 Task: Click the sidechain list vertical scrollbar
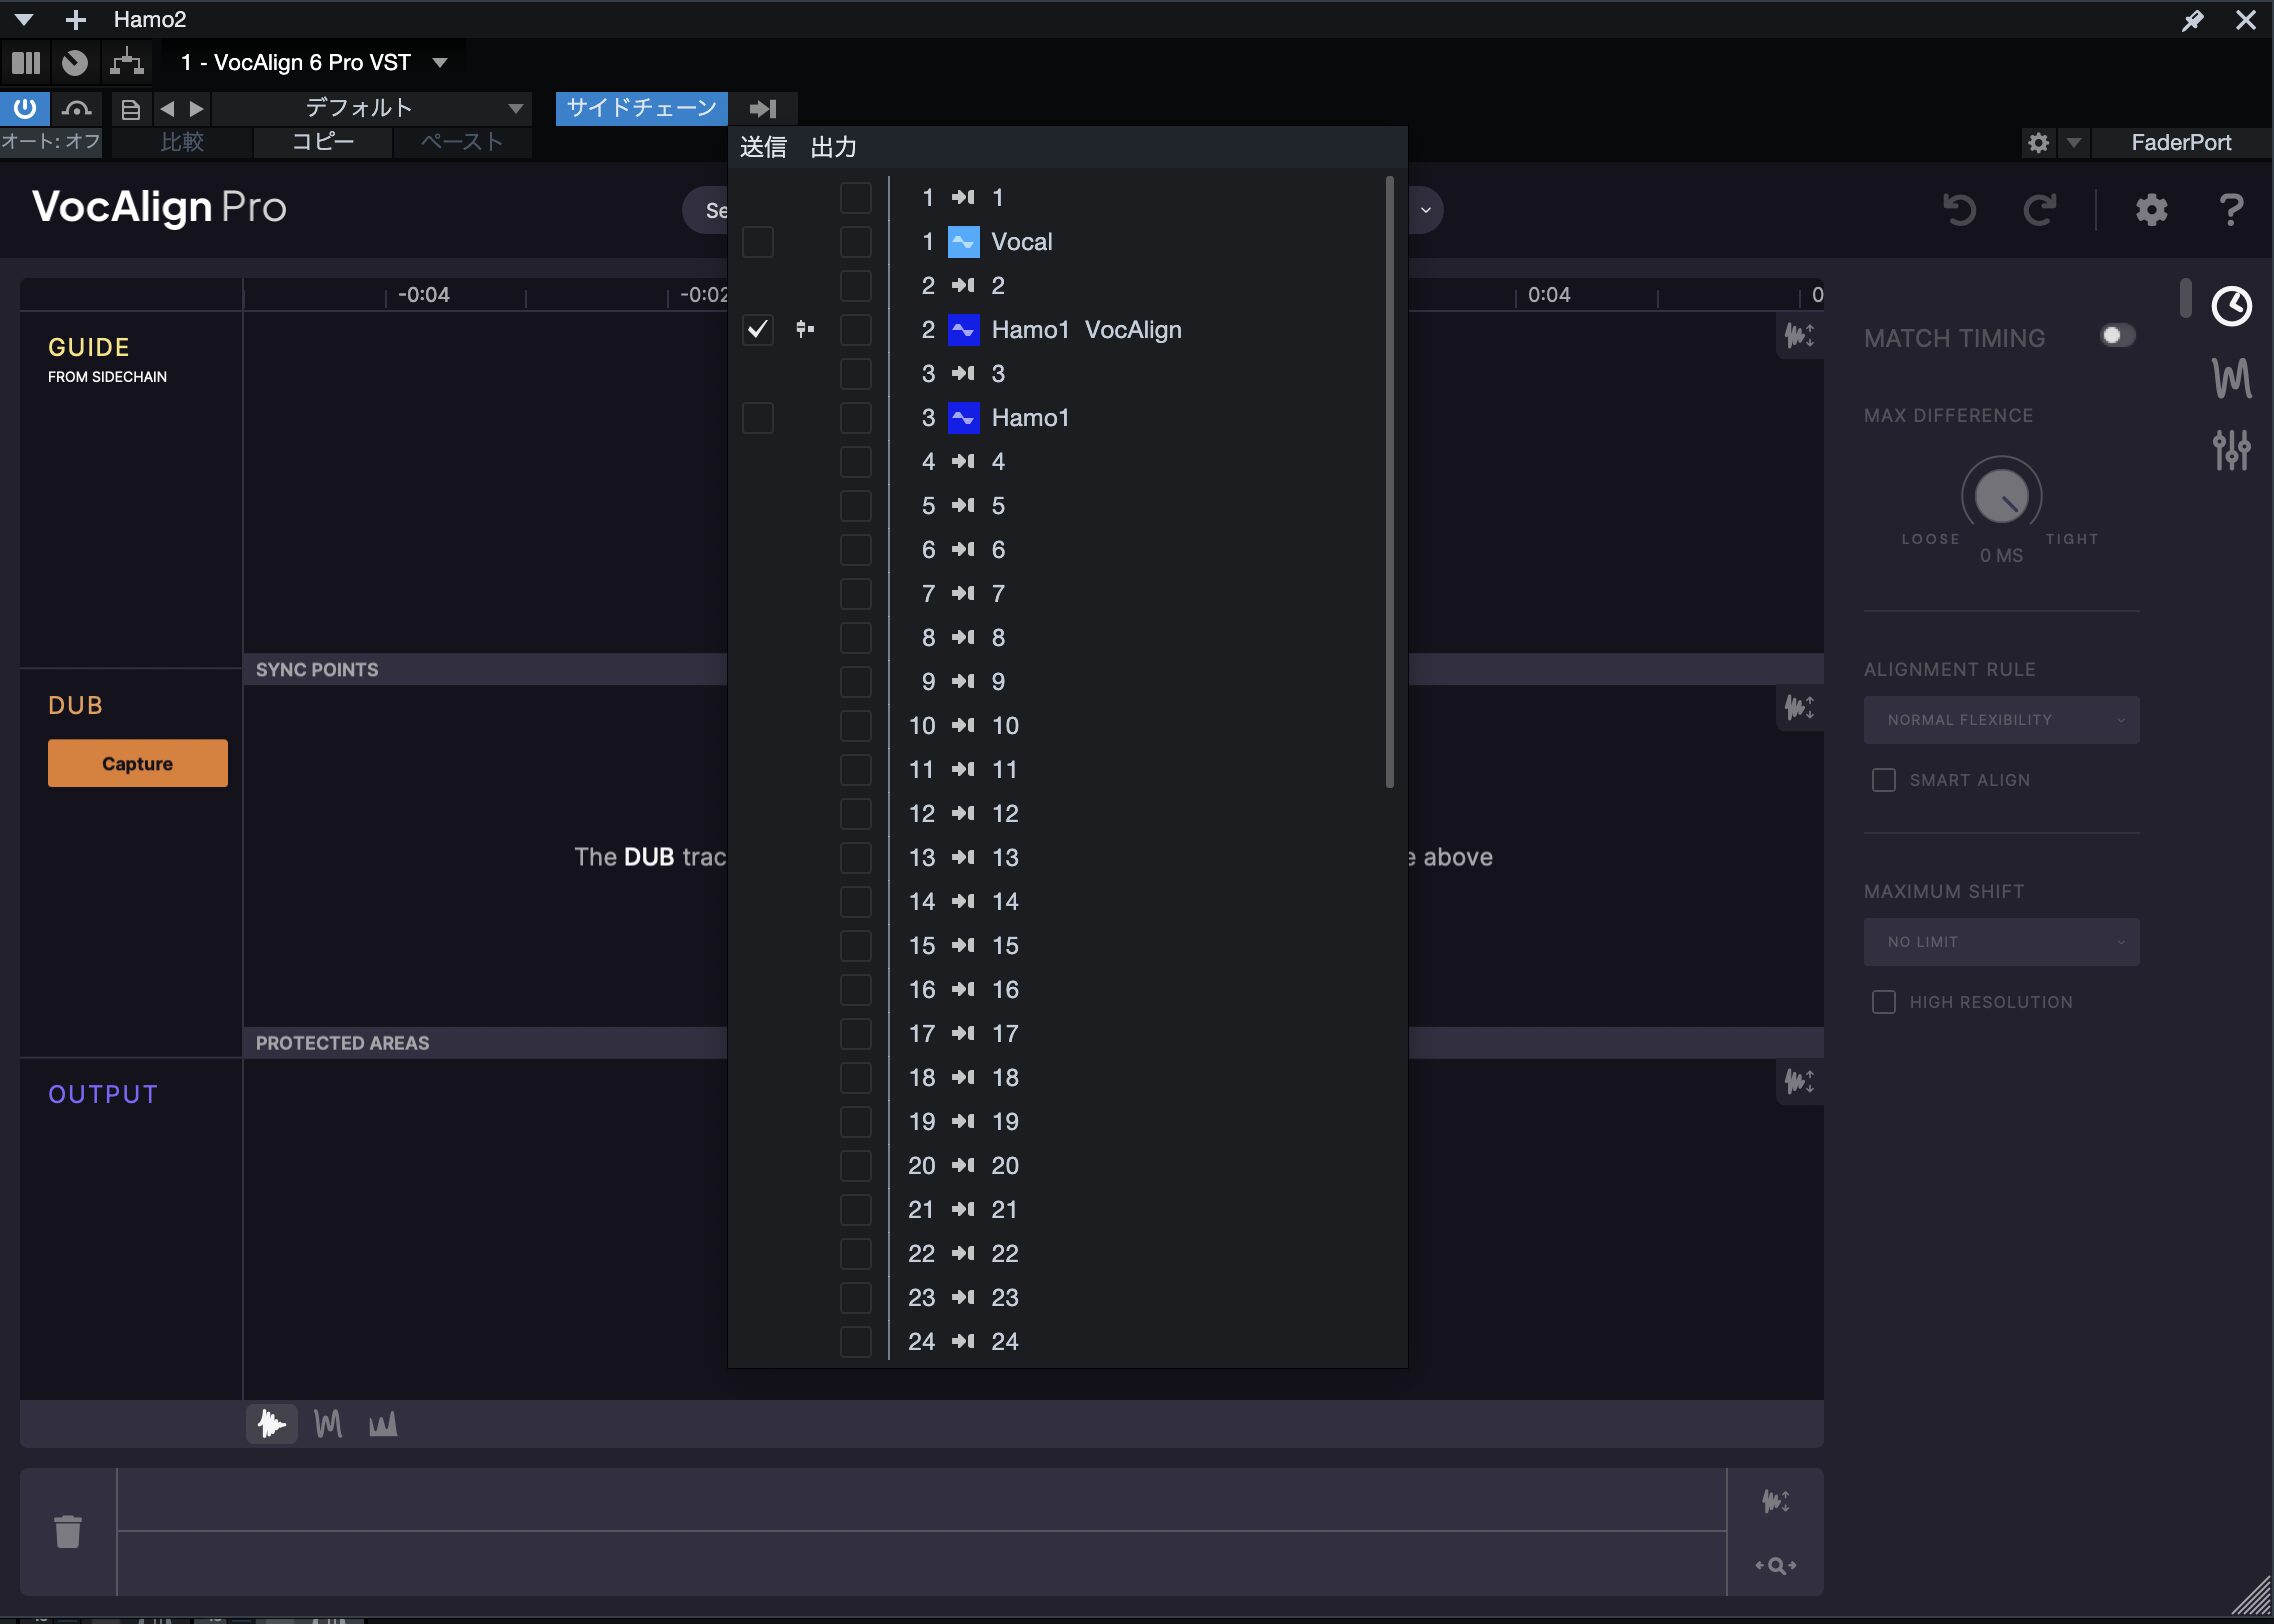(1390, 482)
